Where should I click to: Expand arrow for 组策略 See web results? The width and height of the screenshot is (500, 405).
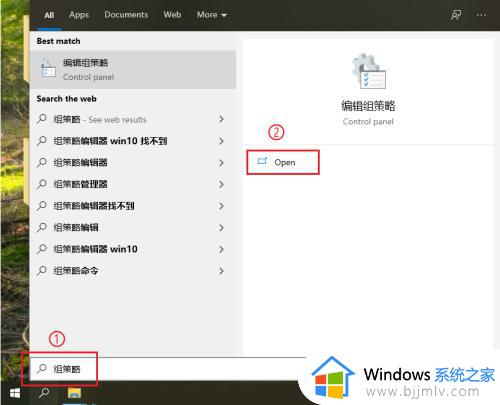[221, 119]
